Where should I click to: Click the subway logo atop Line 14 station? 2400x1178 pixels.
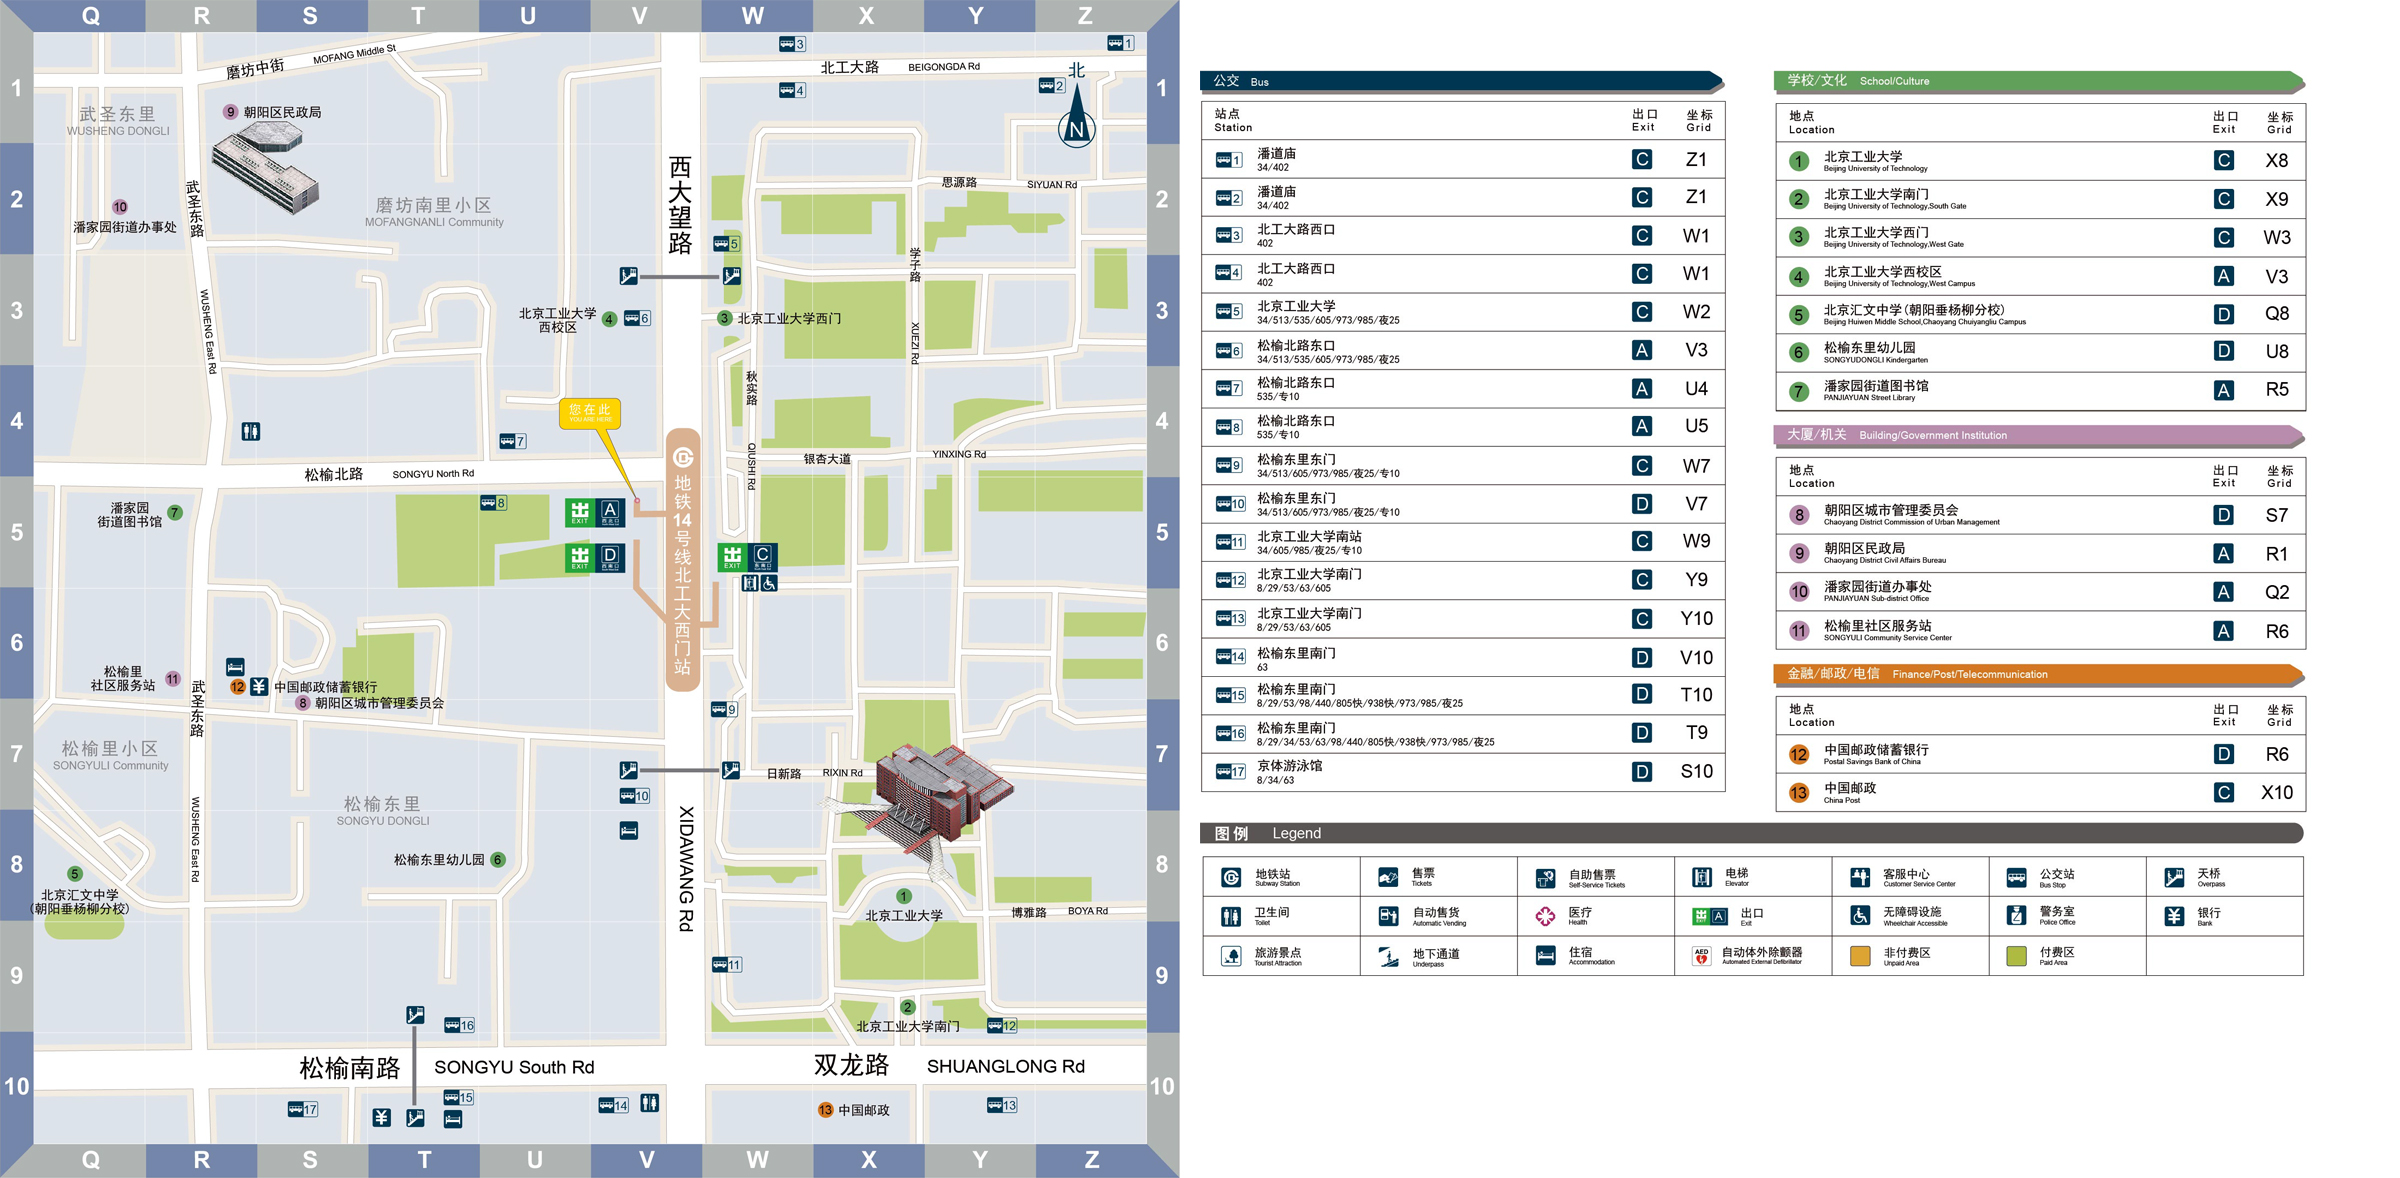pos(683,458)
